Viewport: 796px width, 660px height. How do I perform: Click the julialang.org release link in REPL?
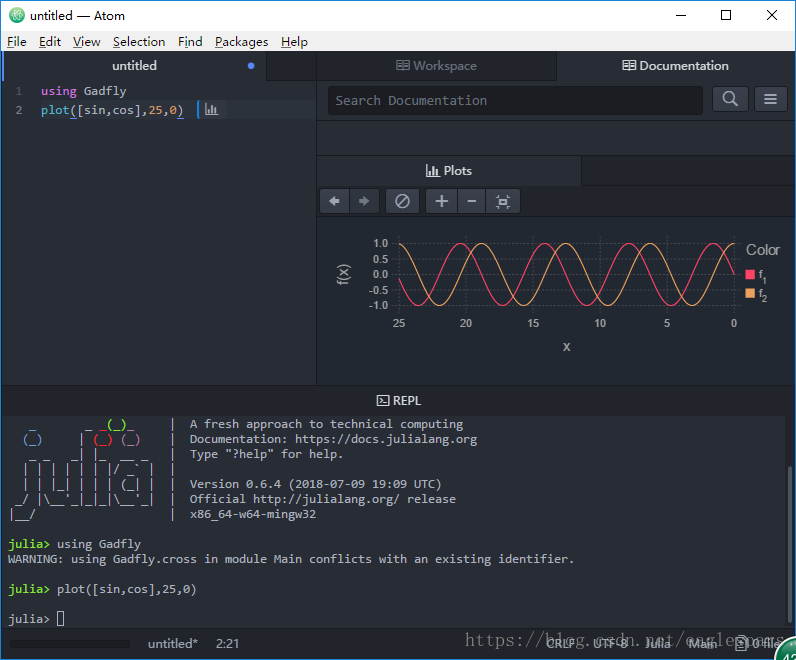326,499
